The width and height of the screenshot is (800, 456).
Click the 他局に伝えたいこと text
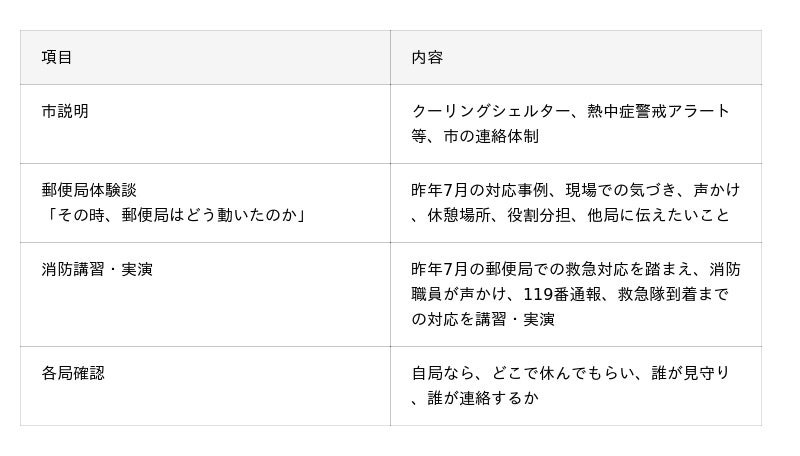658,215
